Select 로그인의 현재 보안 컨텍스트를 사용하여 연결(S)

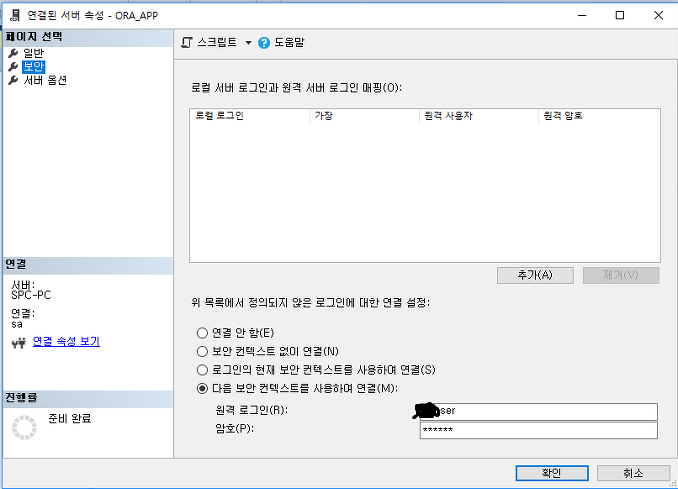point(202,370)
